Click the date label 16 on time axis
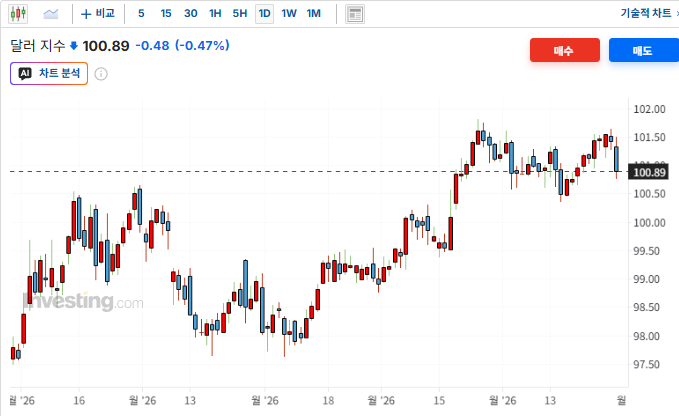 (79, 400)
